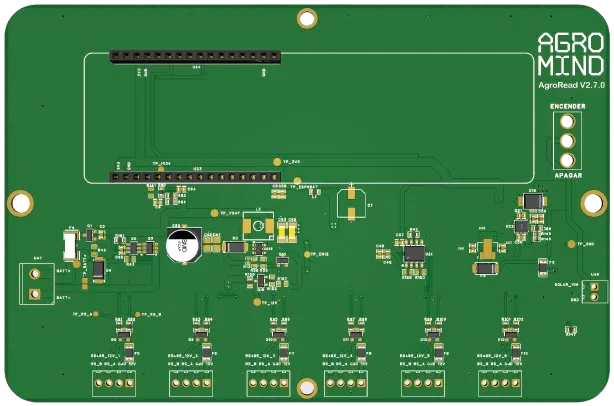The height and width of the screenshot is (406, 614).
Task: Click the RS485_12V_6 terminal block
Action: (500, 383)
